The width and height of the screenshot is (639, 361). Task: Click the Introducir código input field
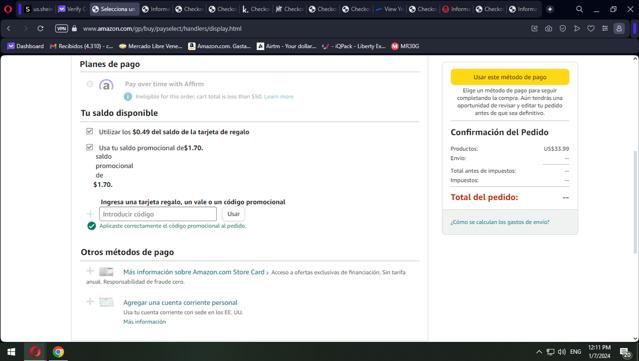click(158, 214)
